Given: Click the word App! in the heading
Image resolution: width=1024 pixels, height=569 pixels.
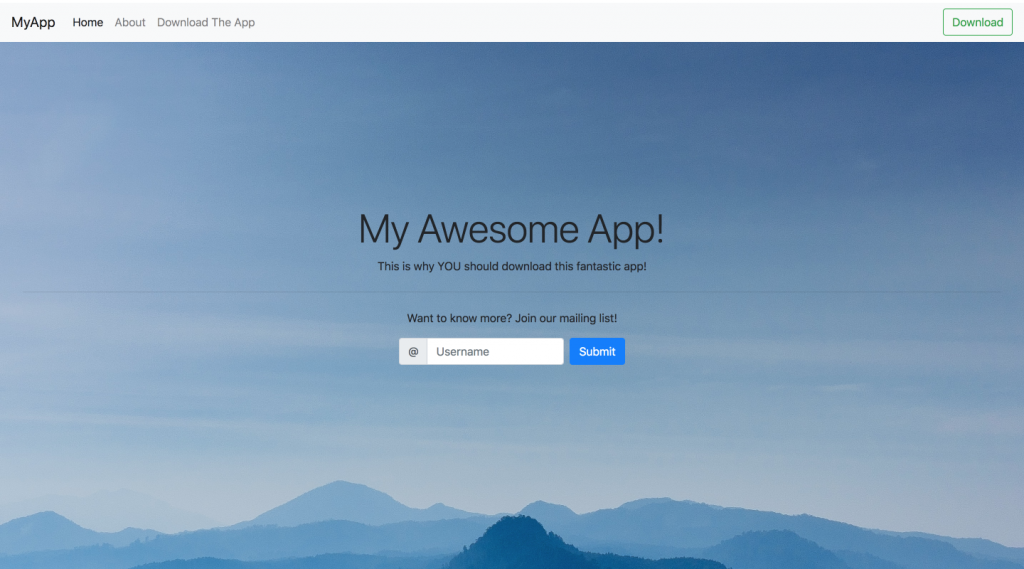Looking at the screenshot, I should point(625,230).
